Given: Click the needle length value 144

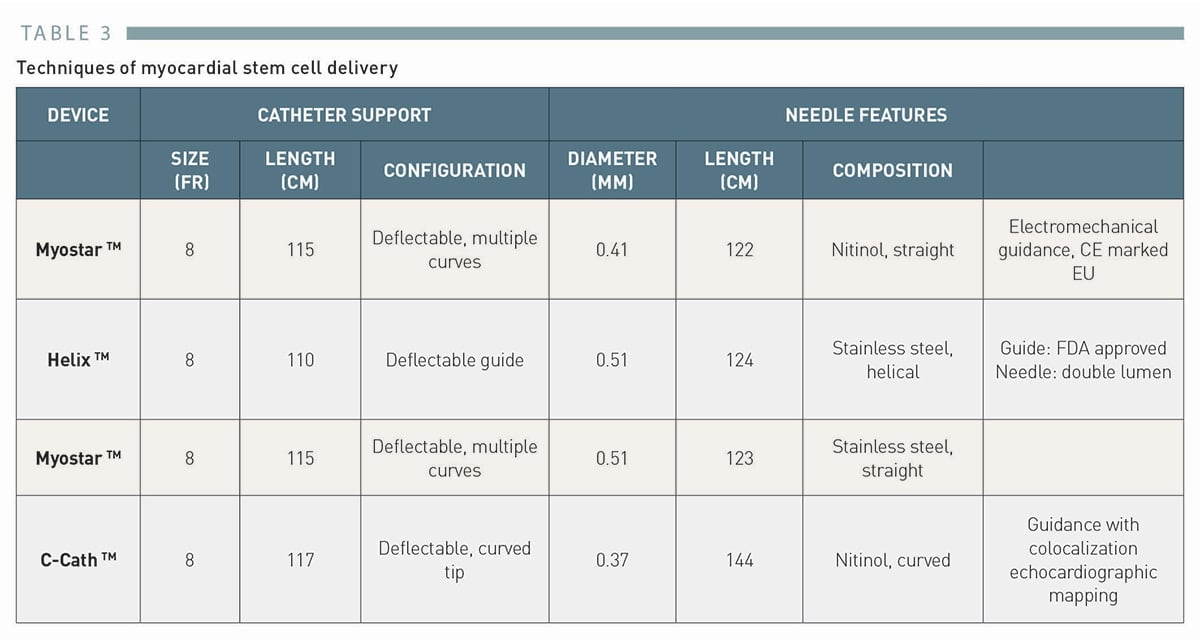Looking at the screenshot, I should point(739,560).
